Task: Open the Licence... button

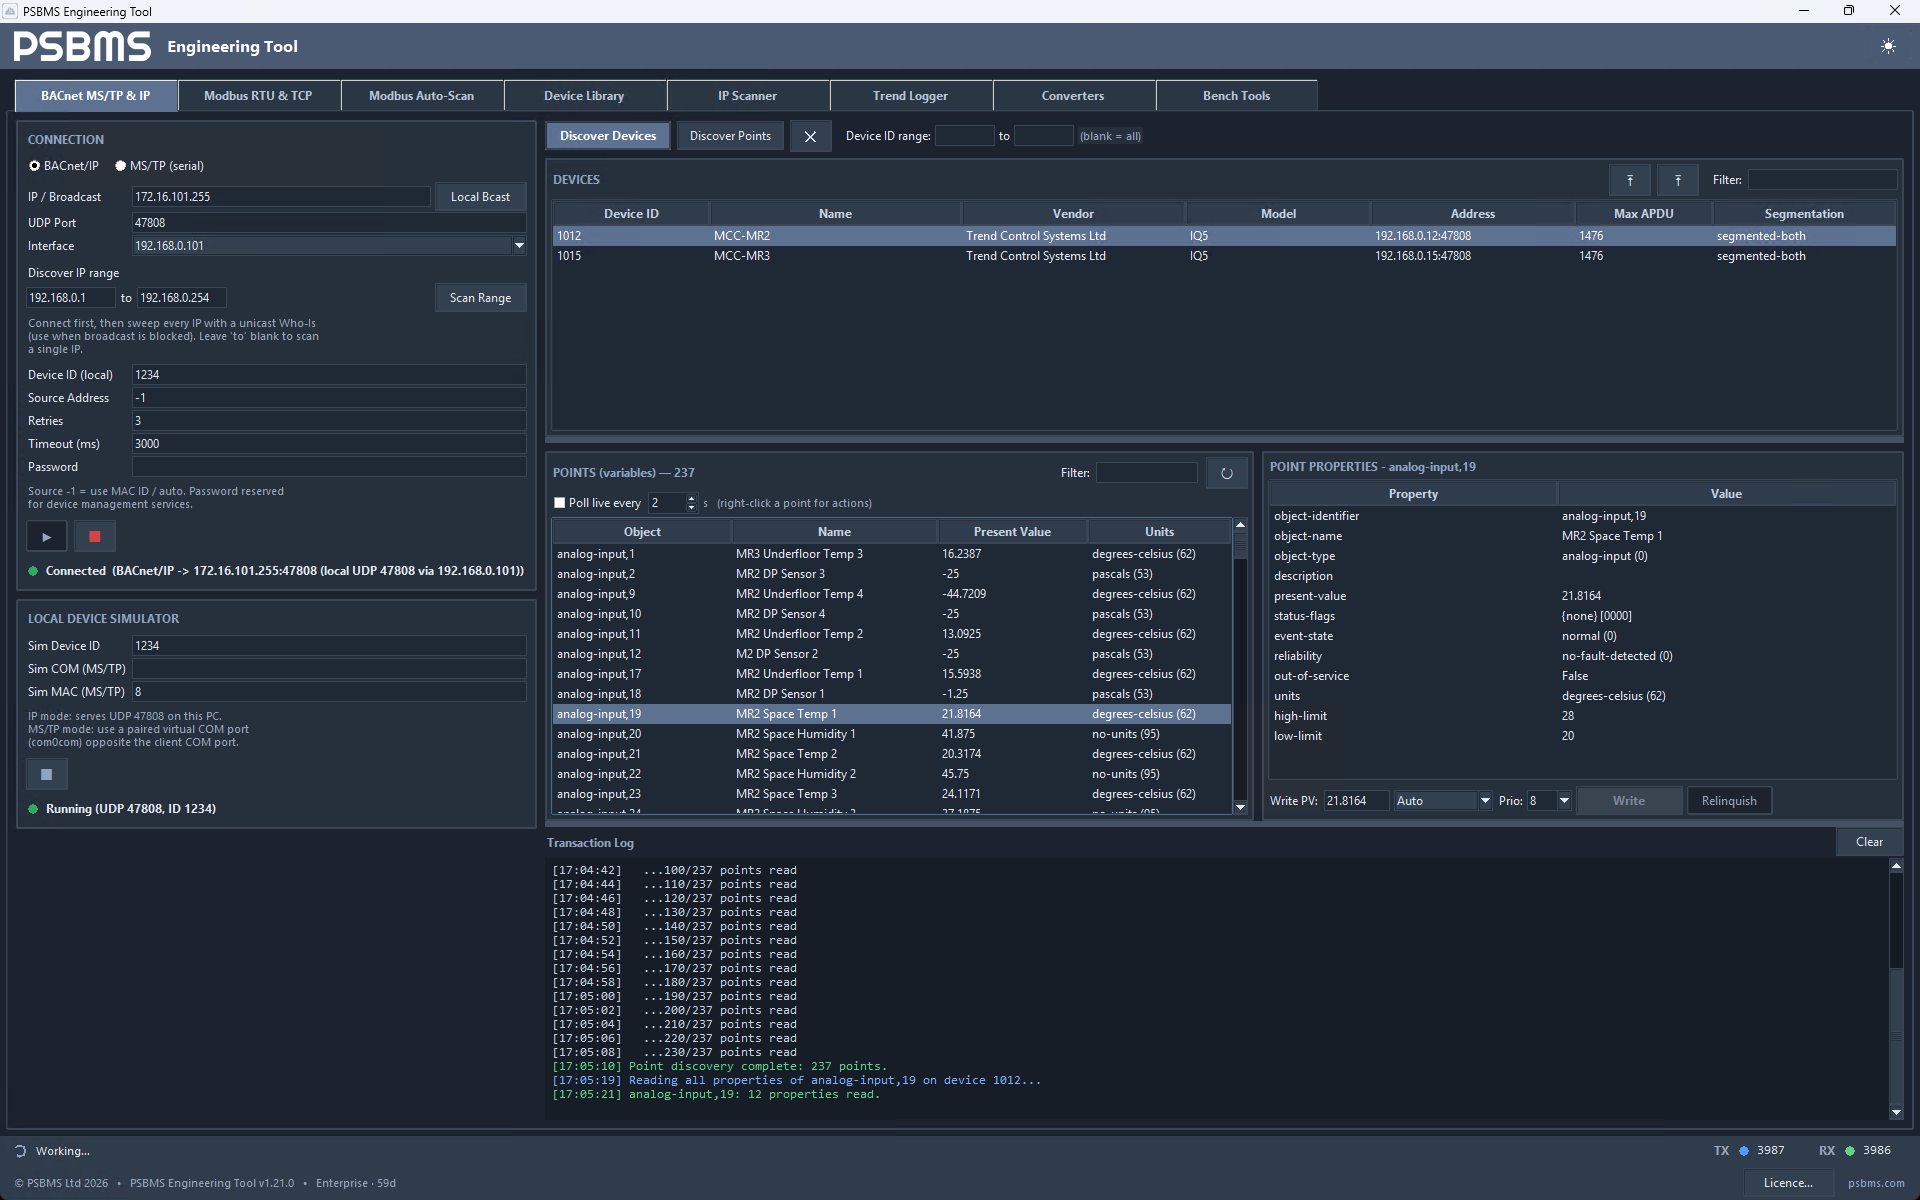Action: (x=1788, y=1183)
